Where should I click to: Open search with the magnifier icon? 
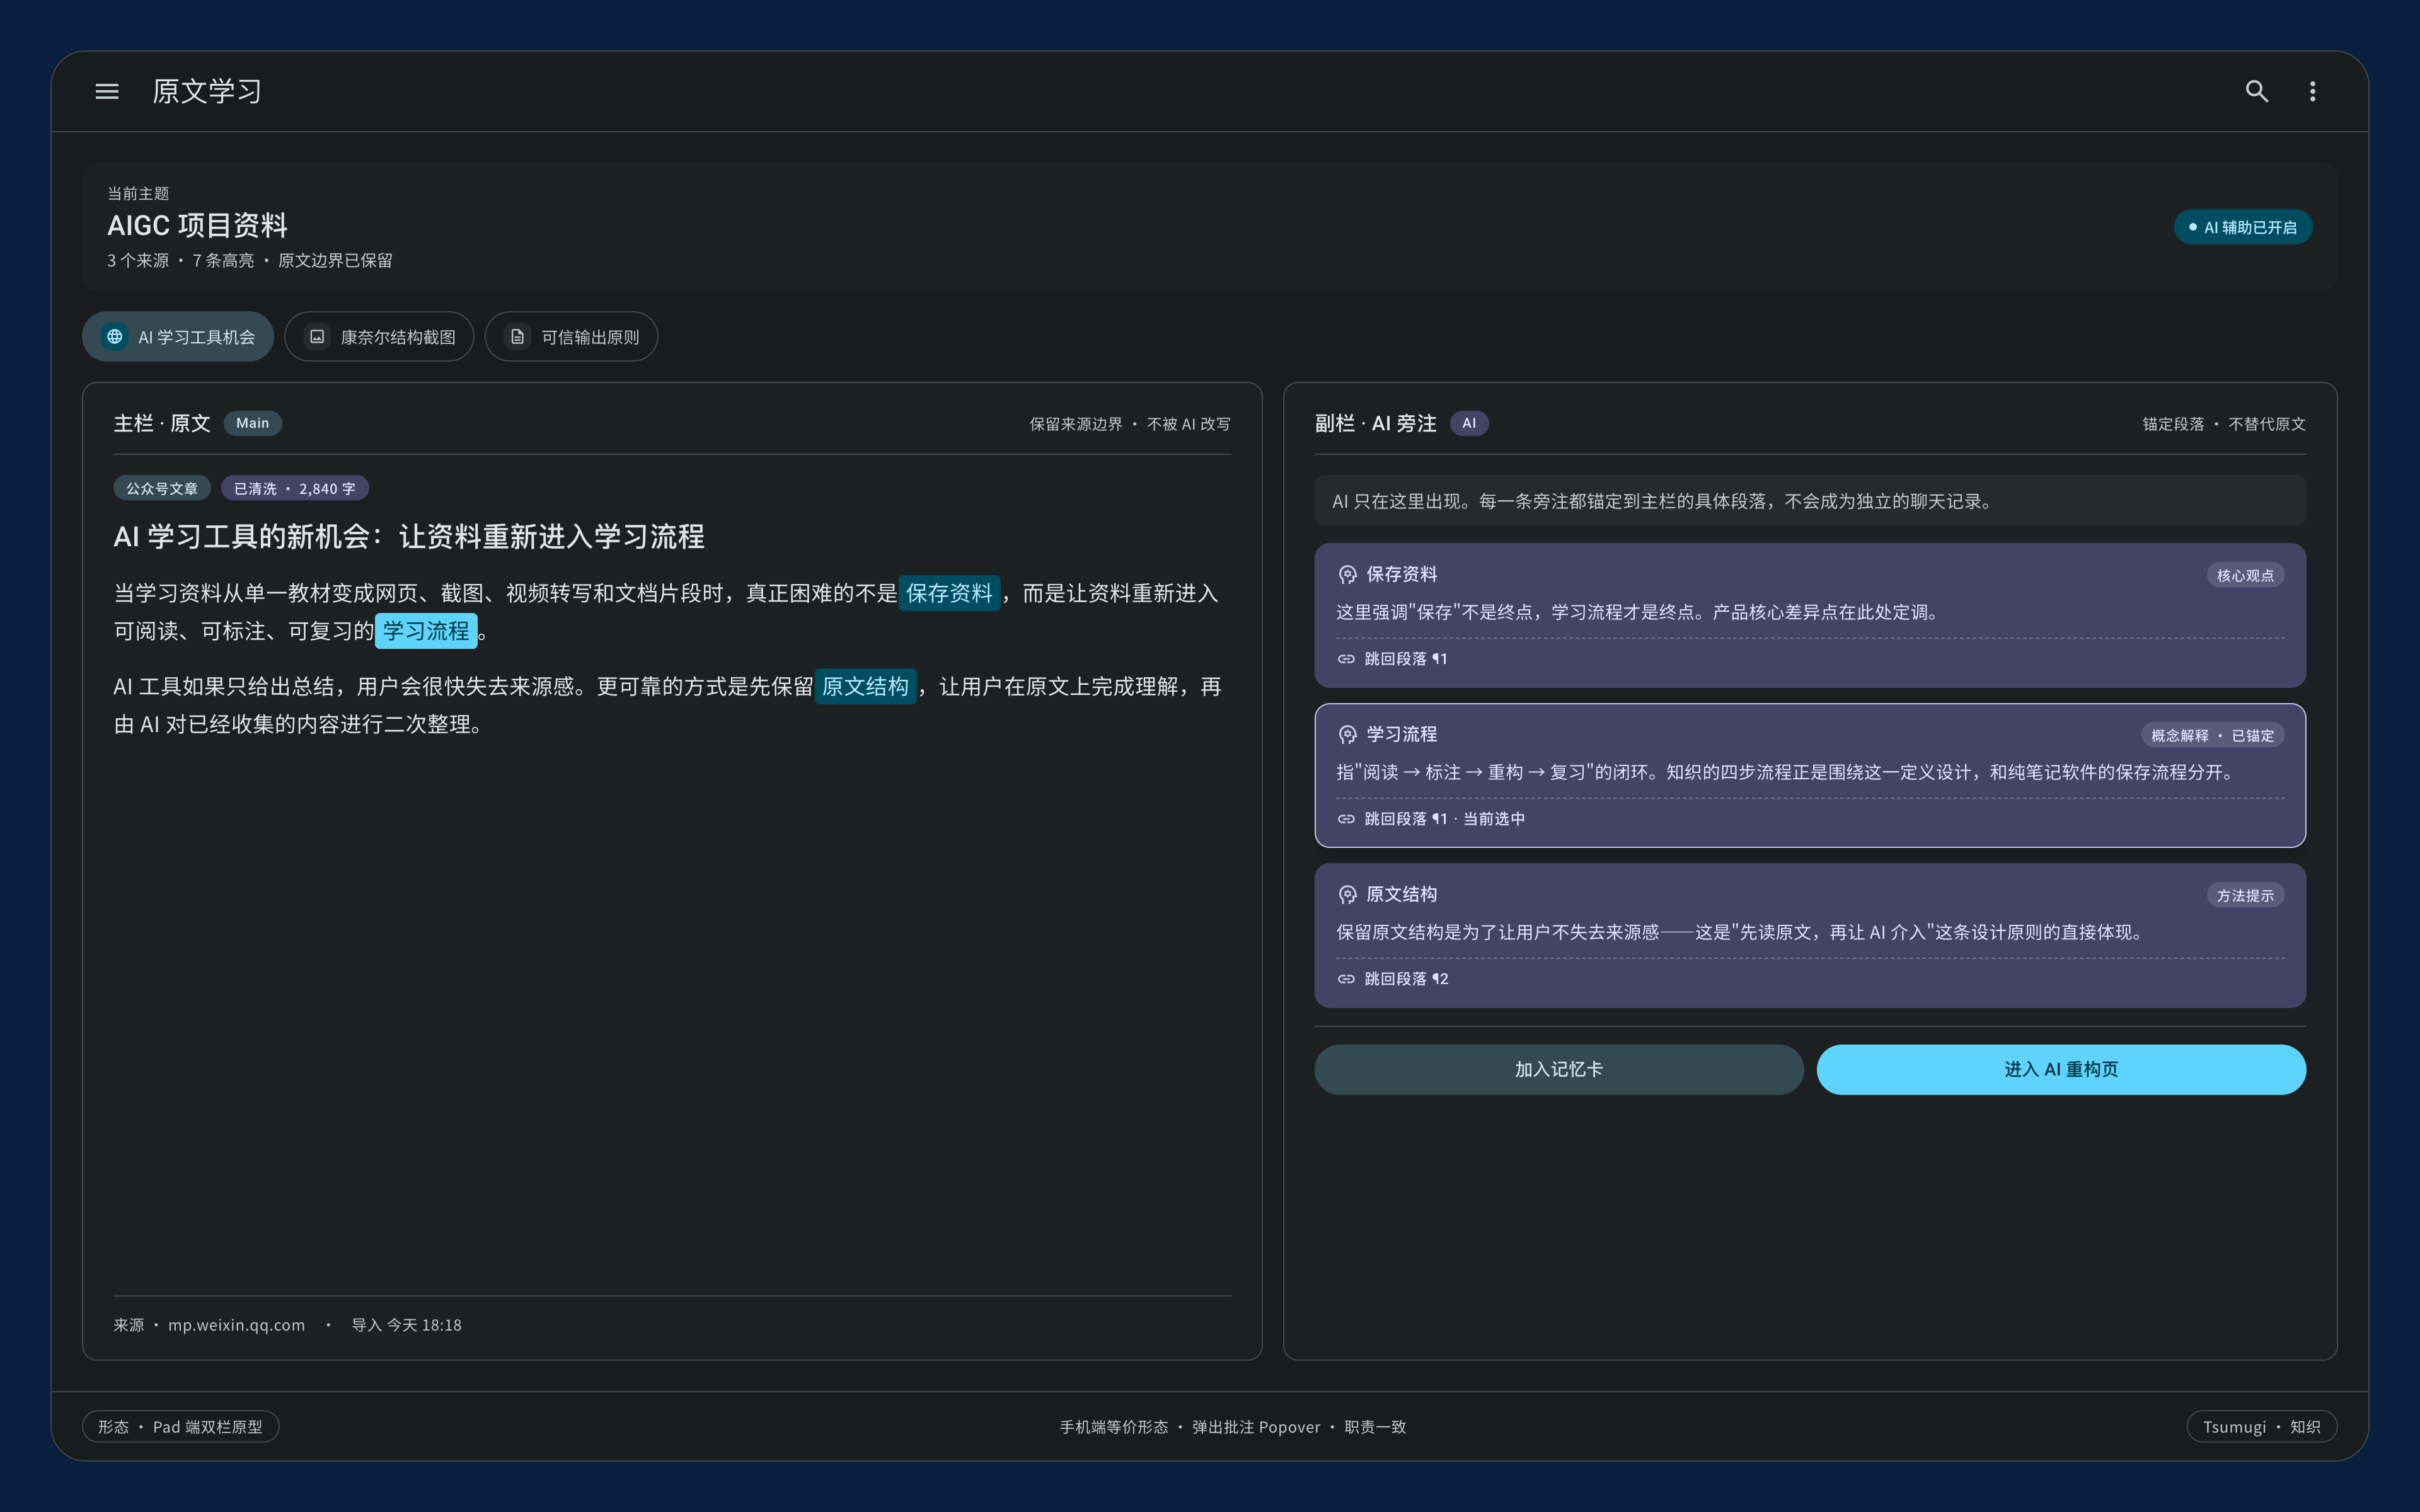coord(2256,91)
